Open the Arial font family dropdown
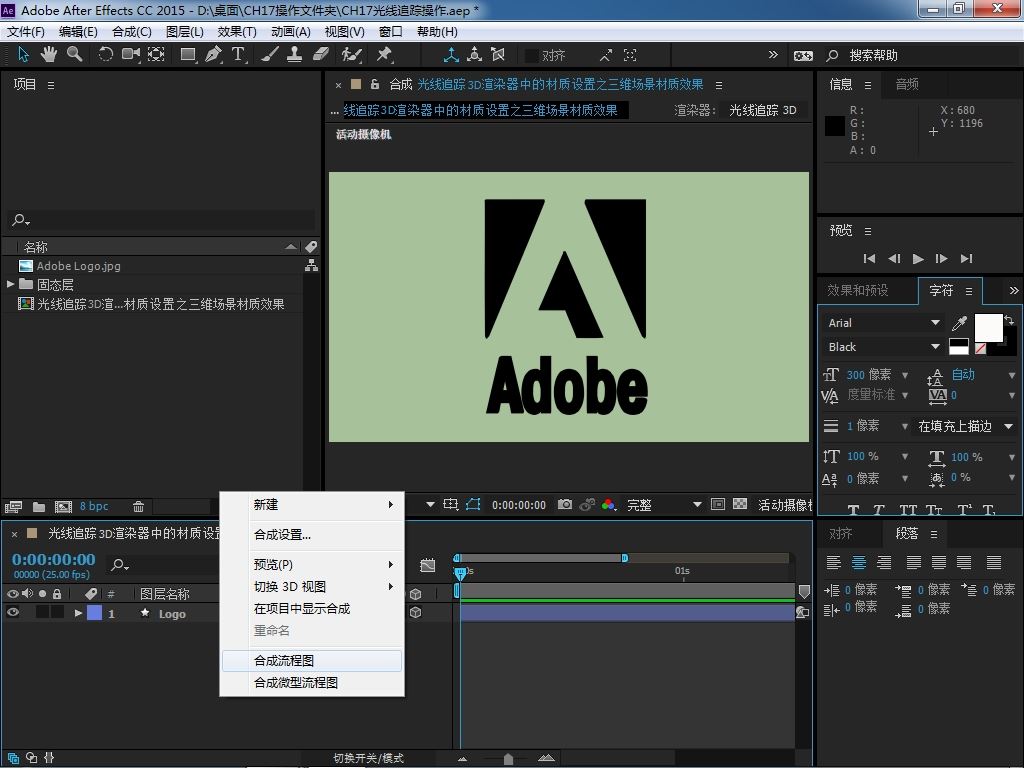 point(884,323)
